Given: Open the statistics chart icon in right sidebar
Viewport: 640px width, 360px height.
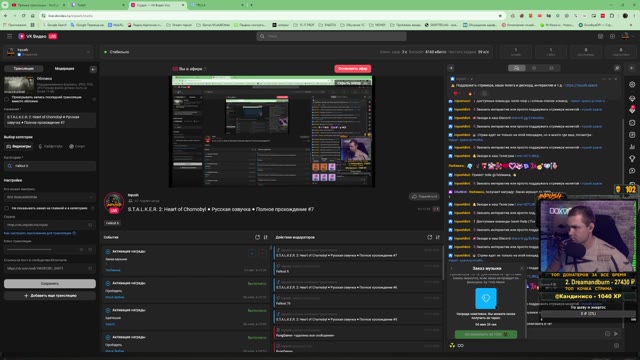Looking at the screenshot, I should 632,147.
